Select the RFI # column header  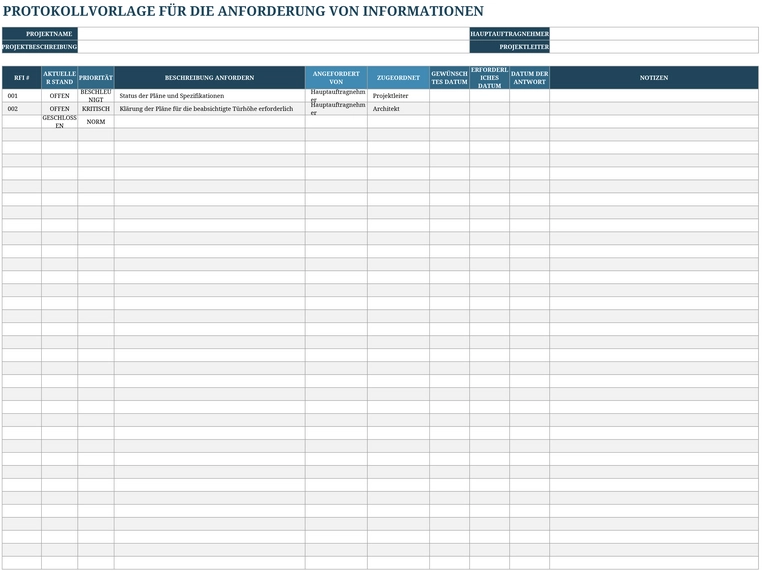point(22,78)
